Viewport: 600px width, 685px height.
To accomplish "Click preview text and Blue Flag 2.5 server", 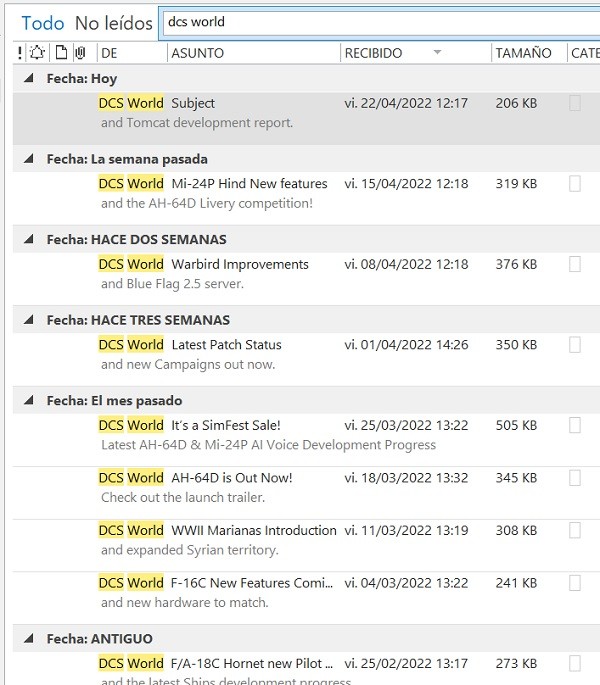I will [172, 284].
